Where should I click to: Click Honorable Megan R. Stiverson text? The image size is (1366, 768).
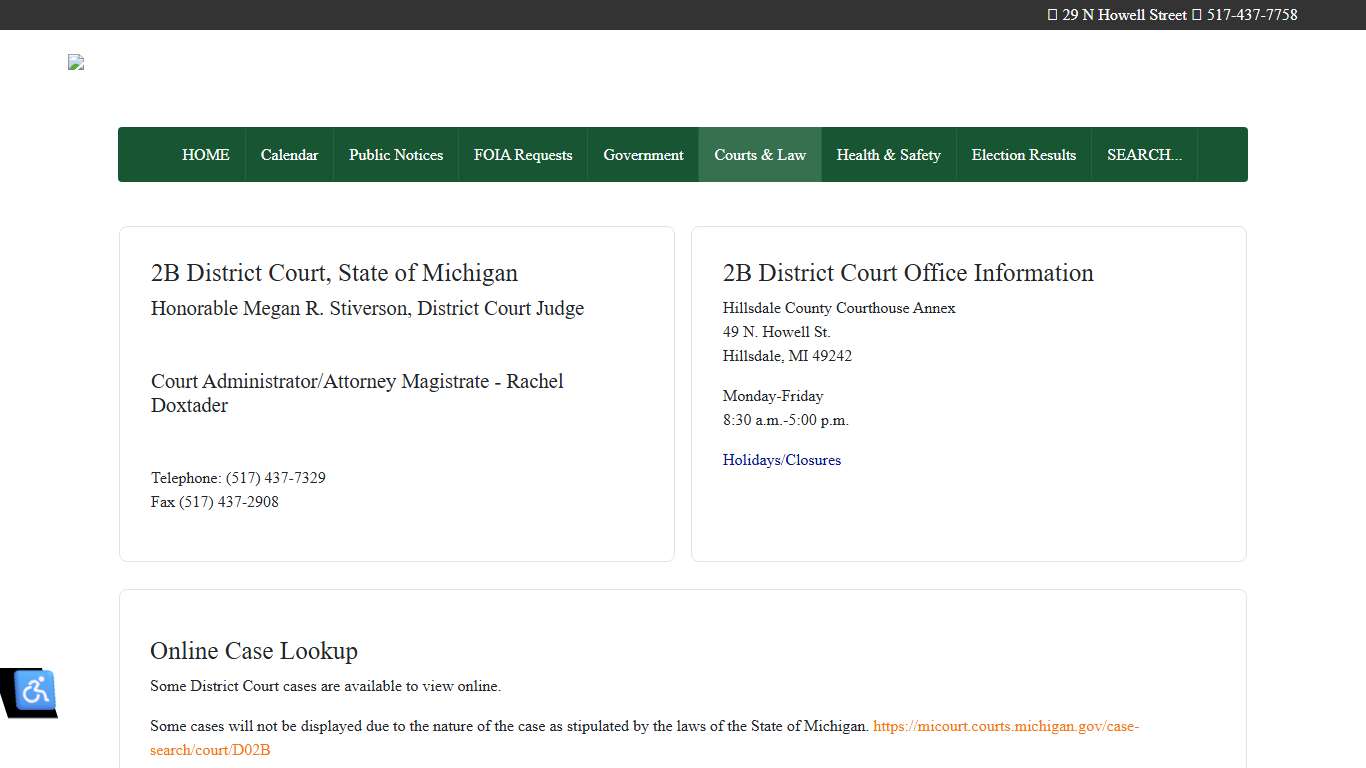[x=367, y=308]
